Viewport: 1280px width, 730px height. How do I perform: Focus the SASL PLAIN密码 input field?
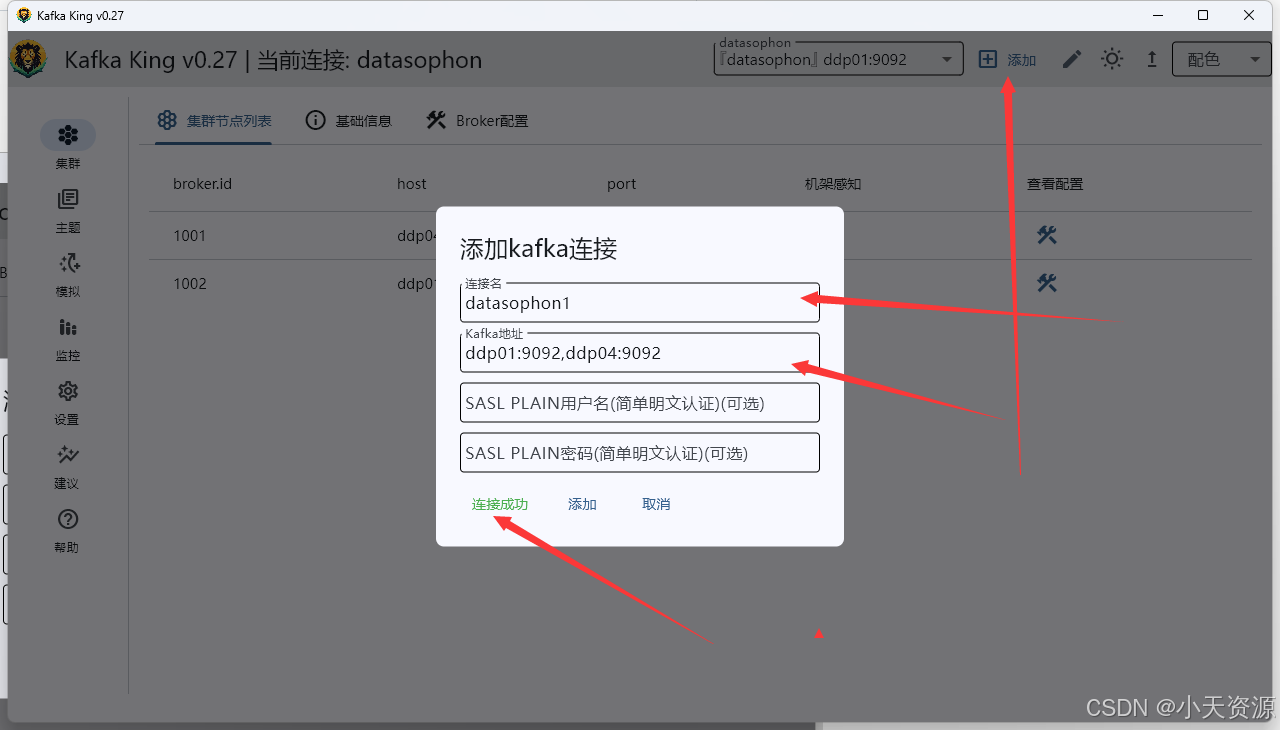(x=640, y=453)
